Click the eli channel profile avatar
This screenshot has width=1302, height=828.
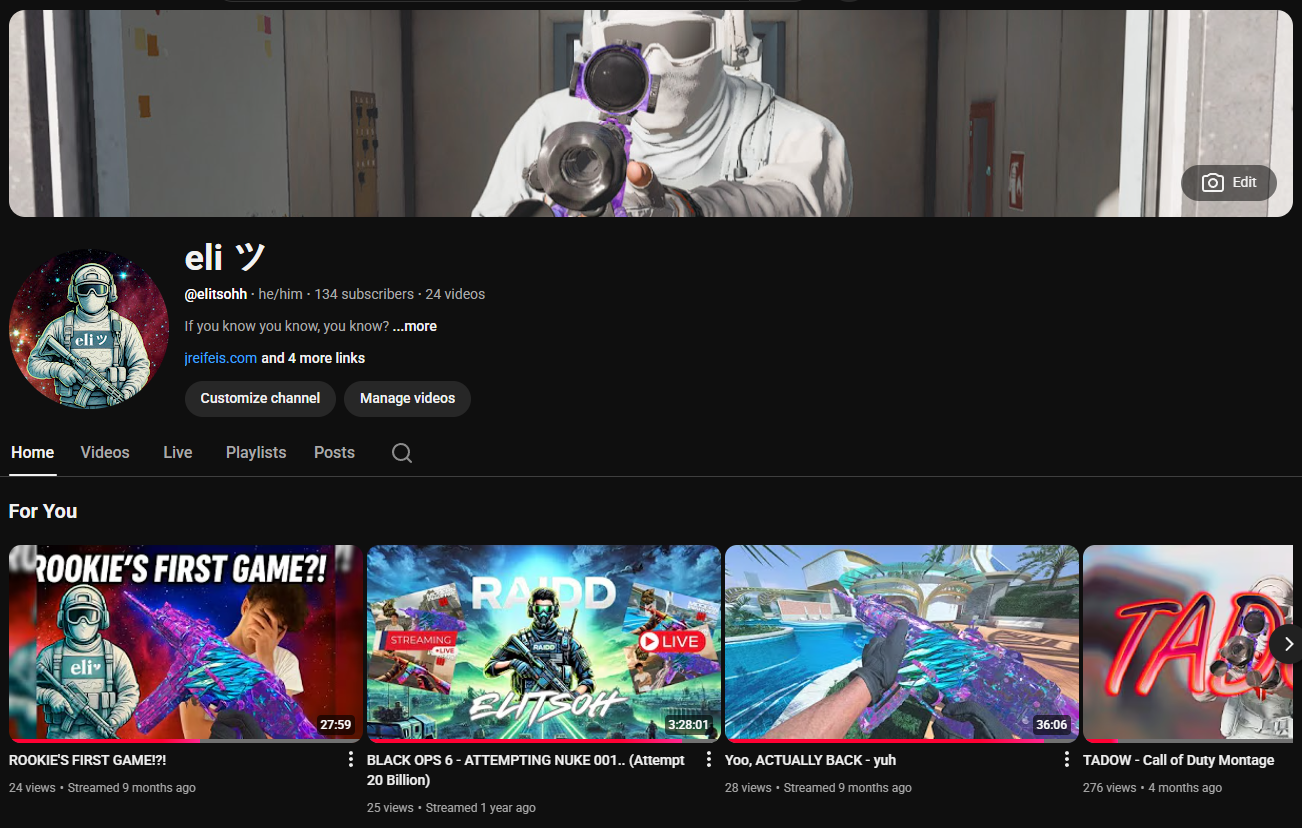tap(89, 329)
